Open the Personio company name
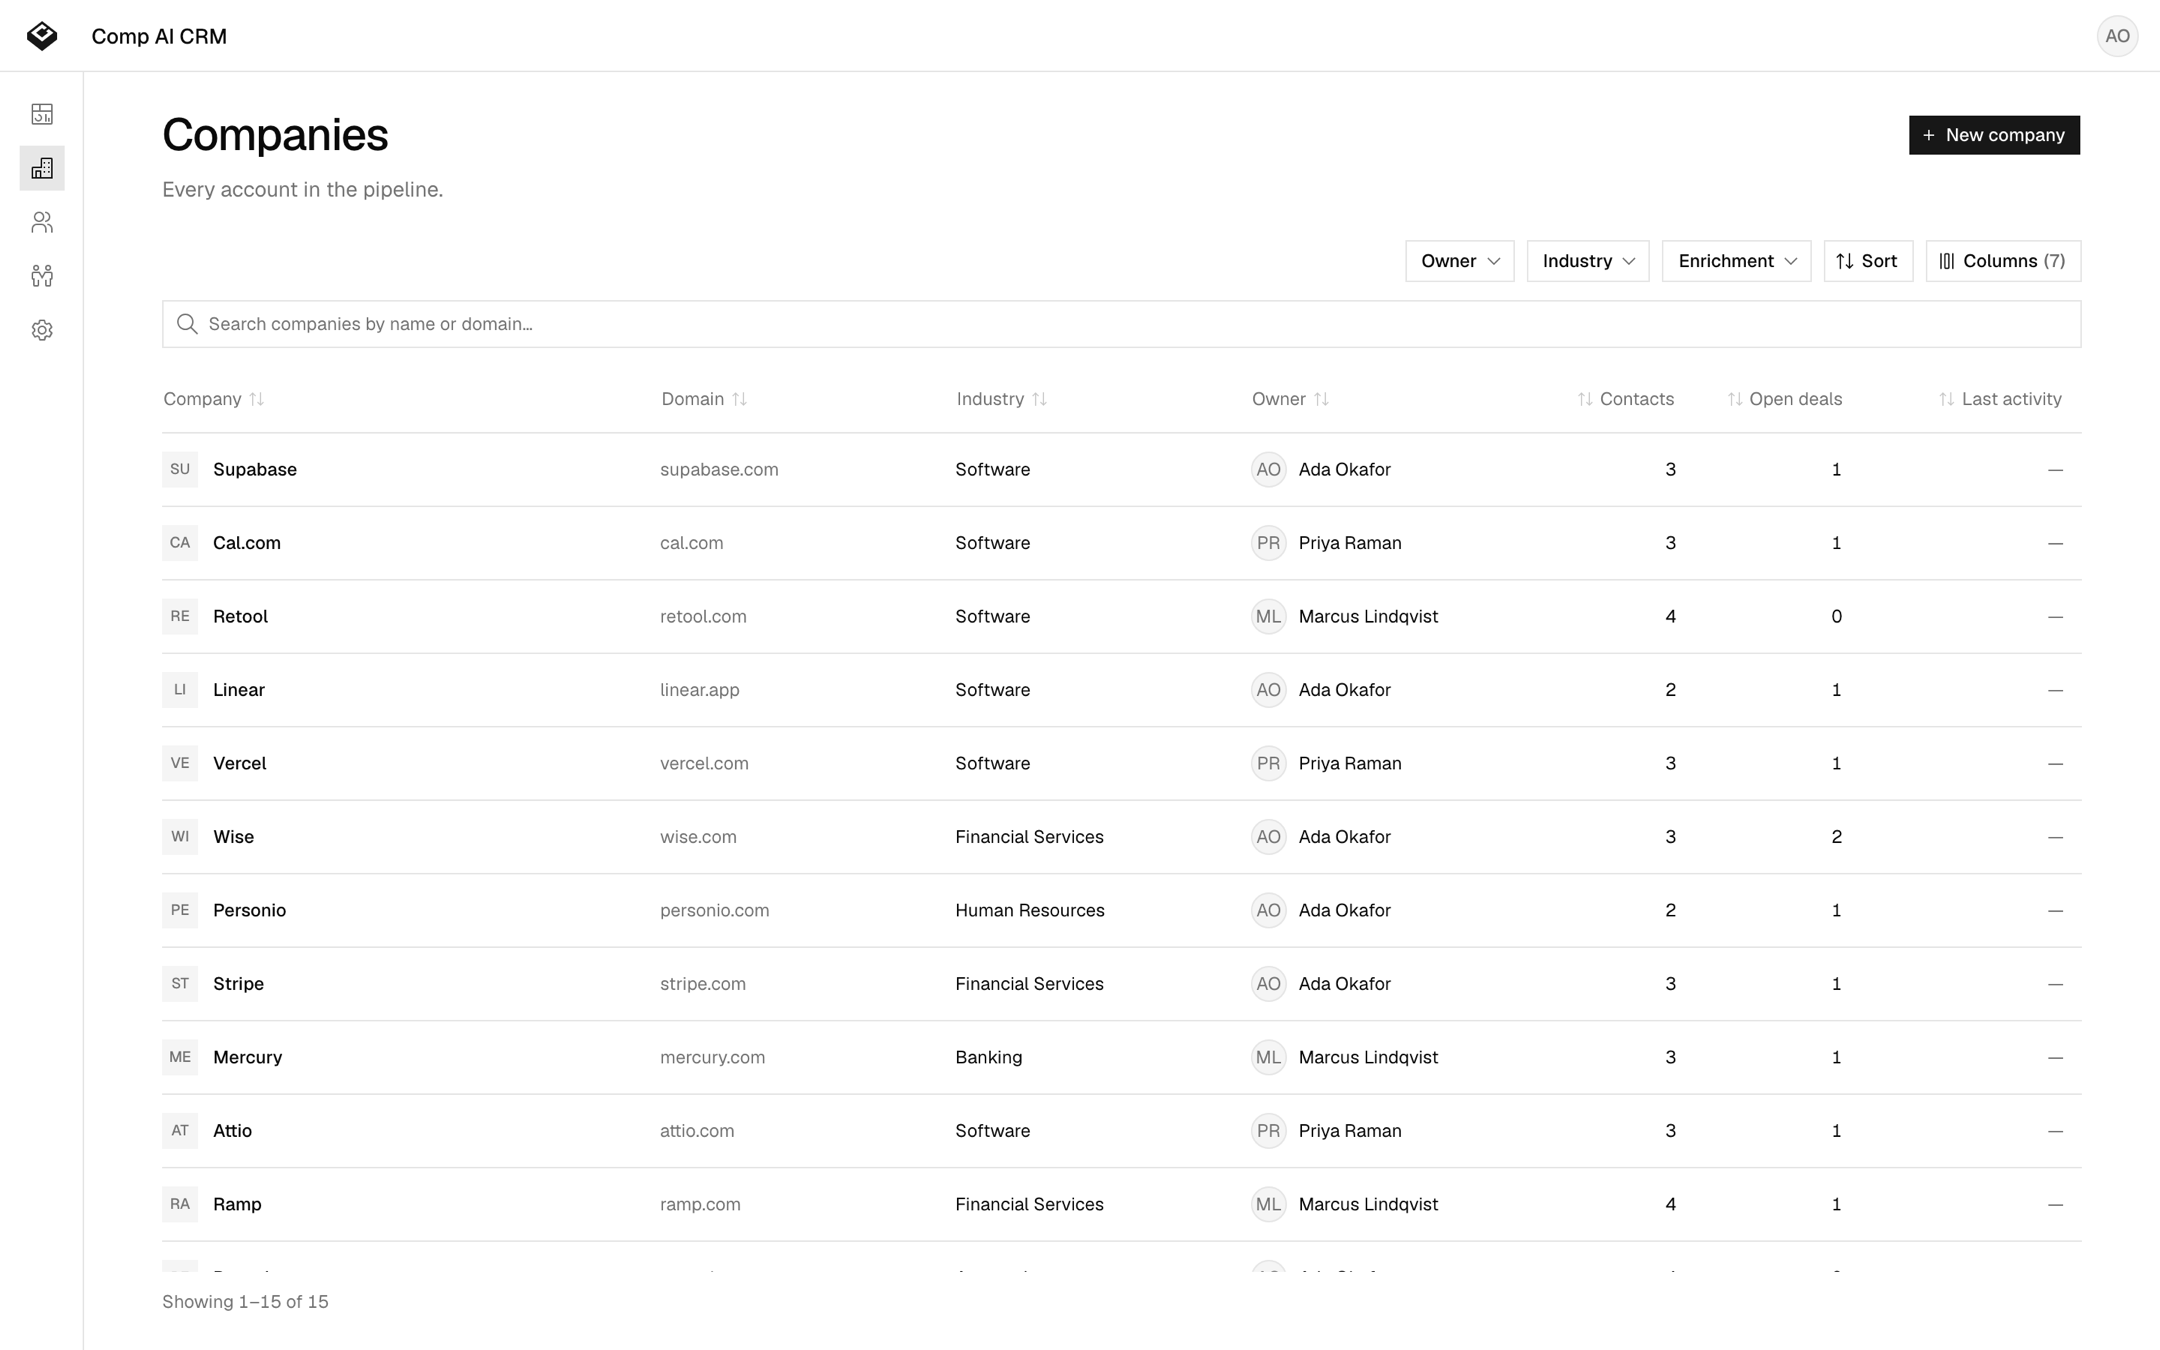 (x=250, y=910)
